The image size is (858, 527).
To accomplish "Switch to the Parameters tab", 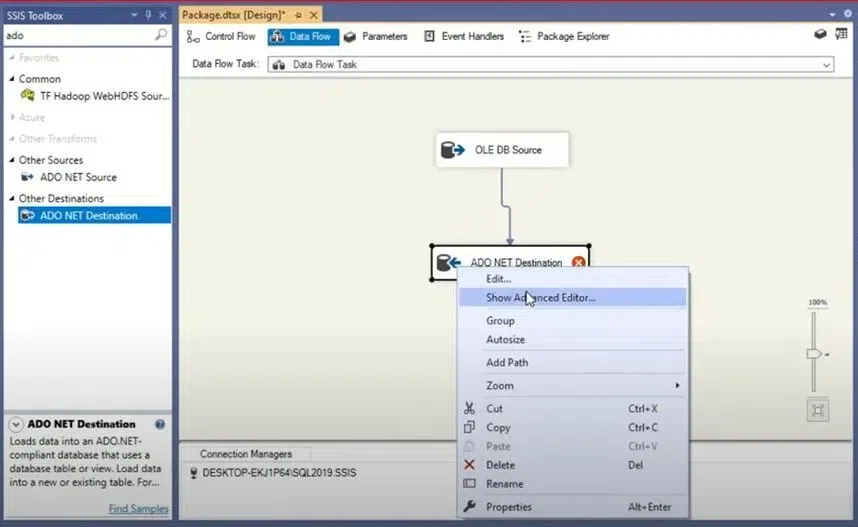I will tap(376, 36).
